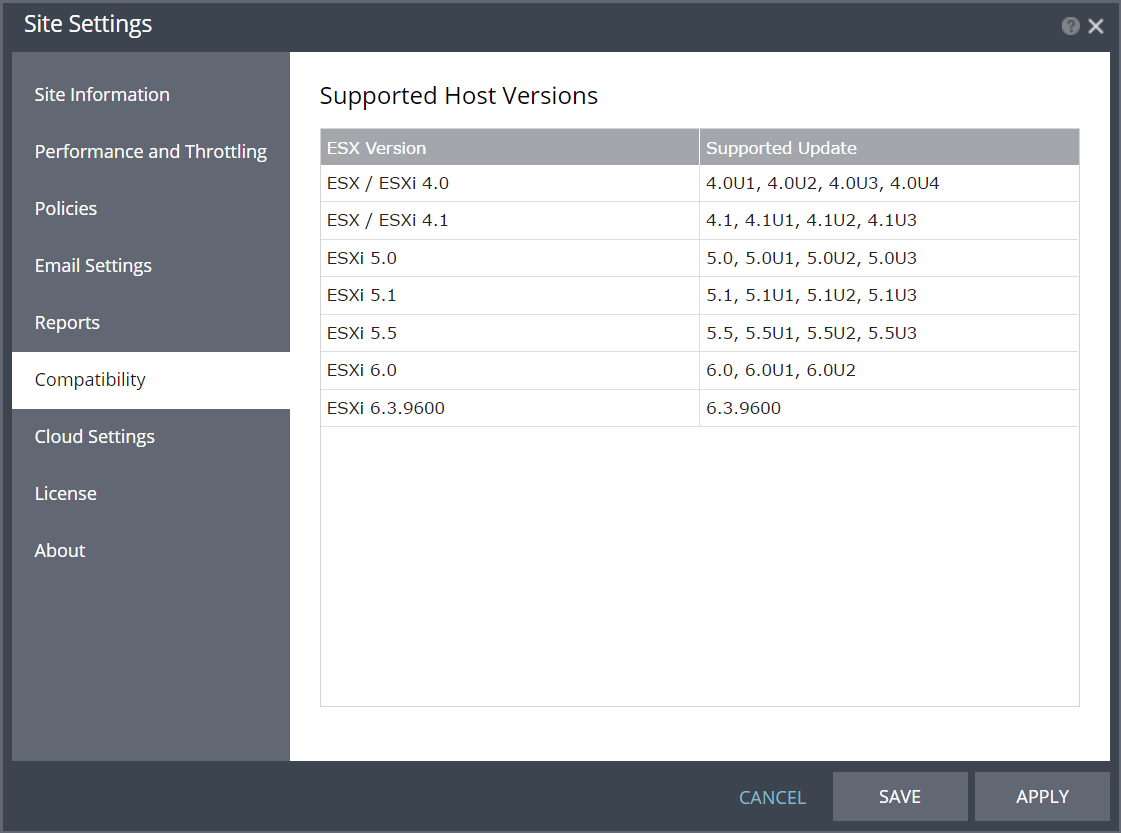Click the 6.0, 6.0U1, 6.0U2 cell
Viewport: 1121px width, 833px height.
tap(889, 370)
